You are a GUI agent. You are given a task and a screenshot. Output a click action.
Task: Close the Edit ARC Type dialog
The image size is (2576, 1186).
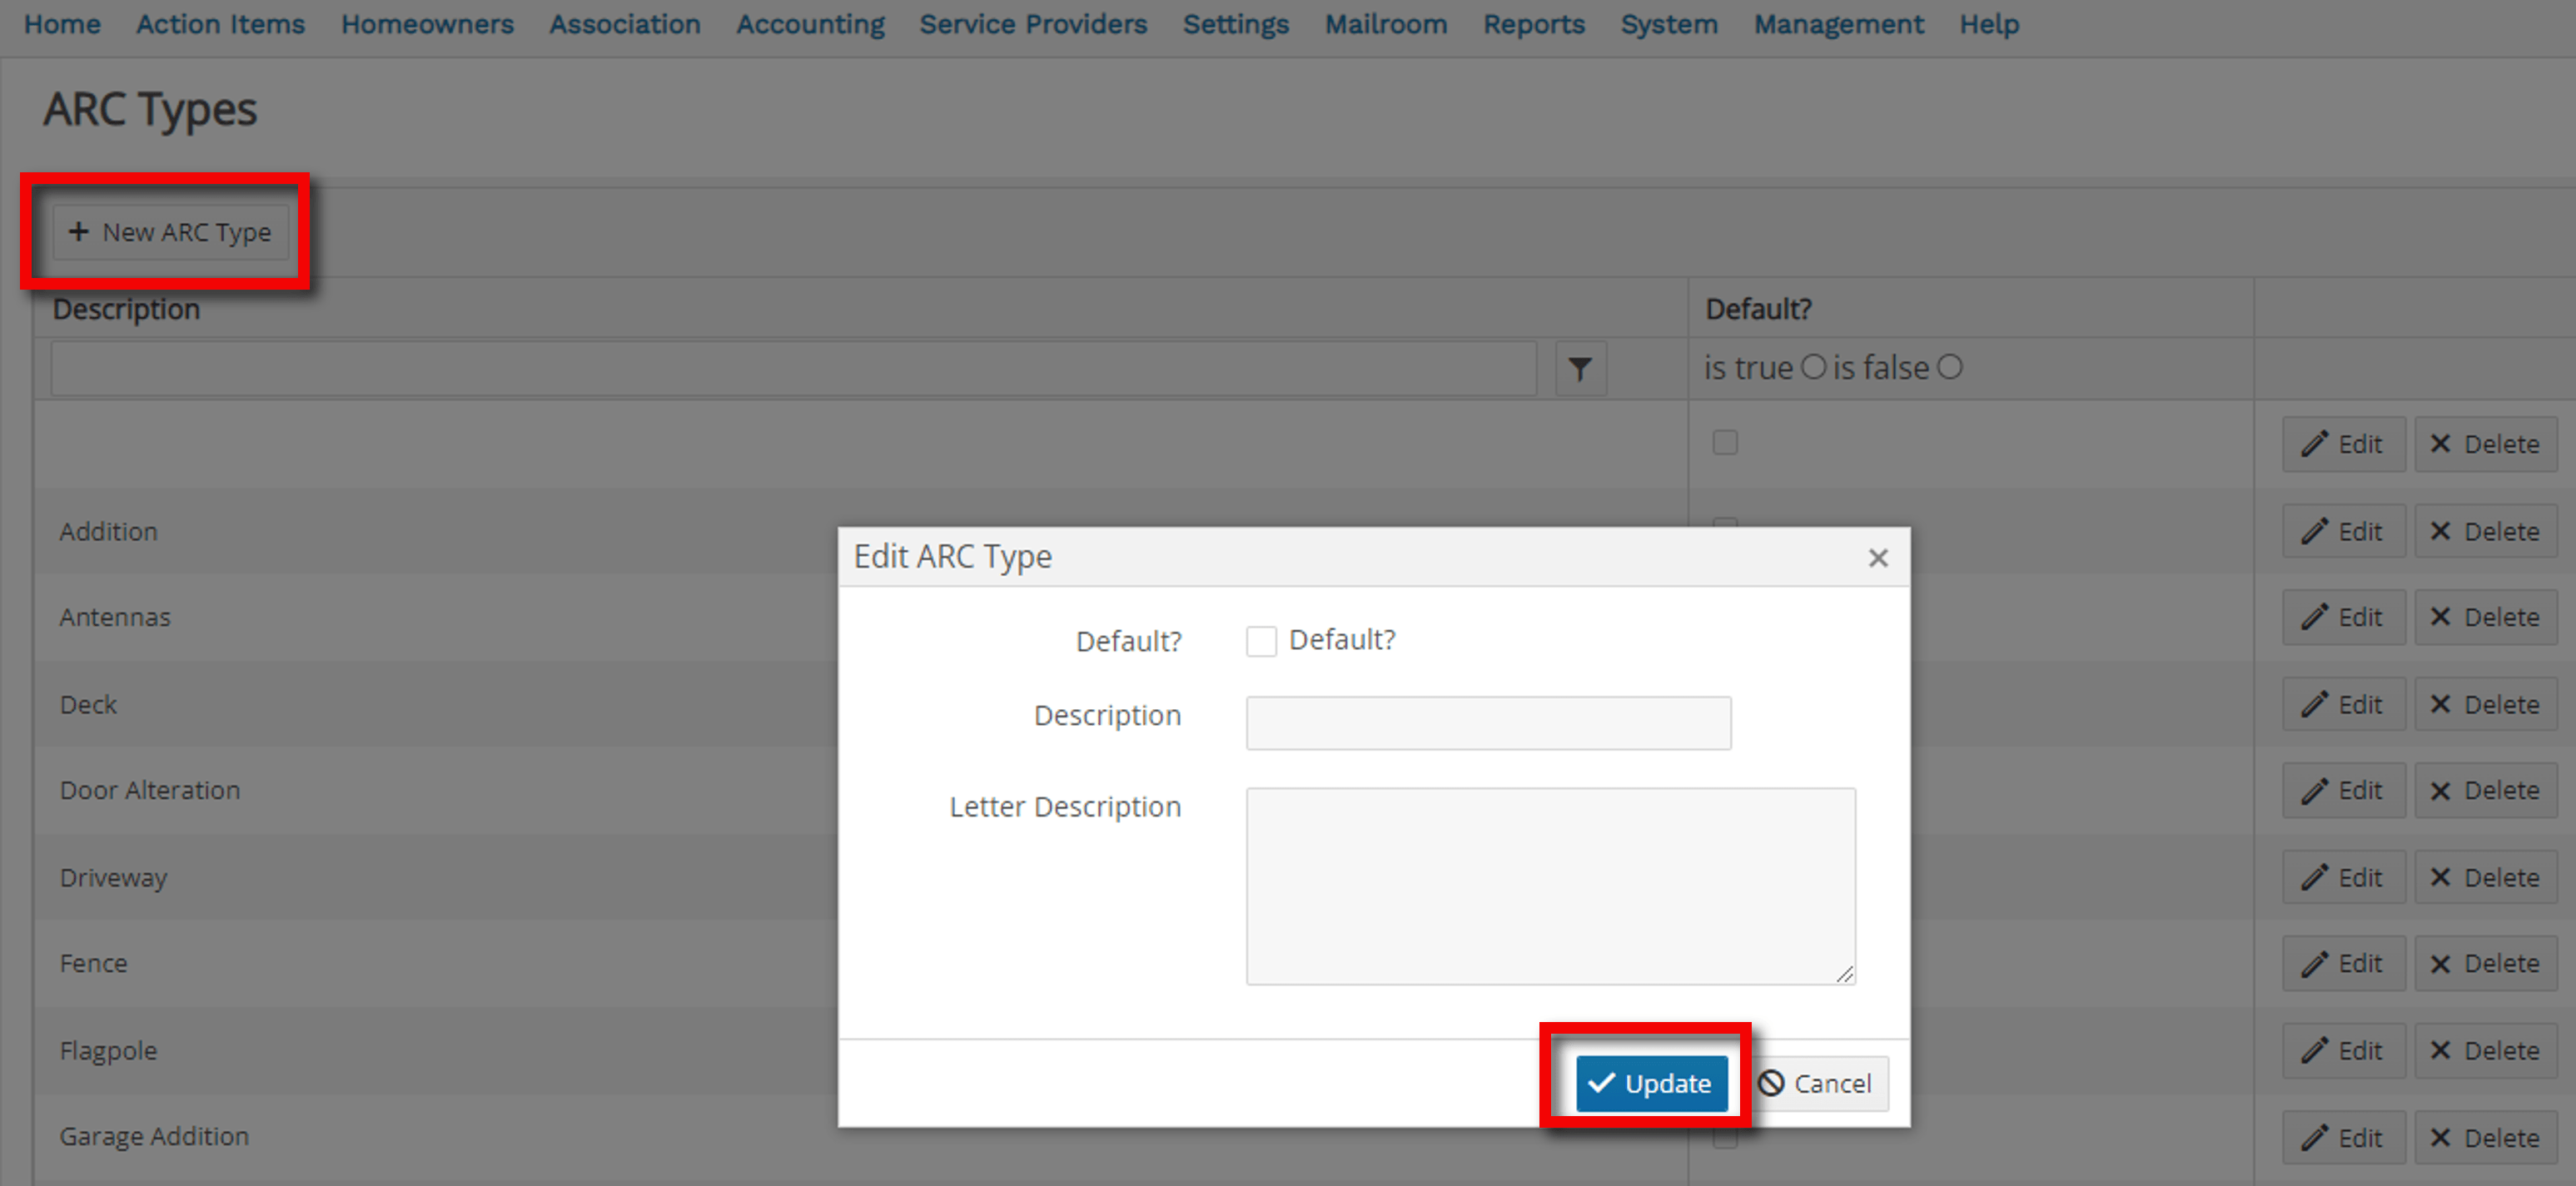coord(1878,558)
